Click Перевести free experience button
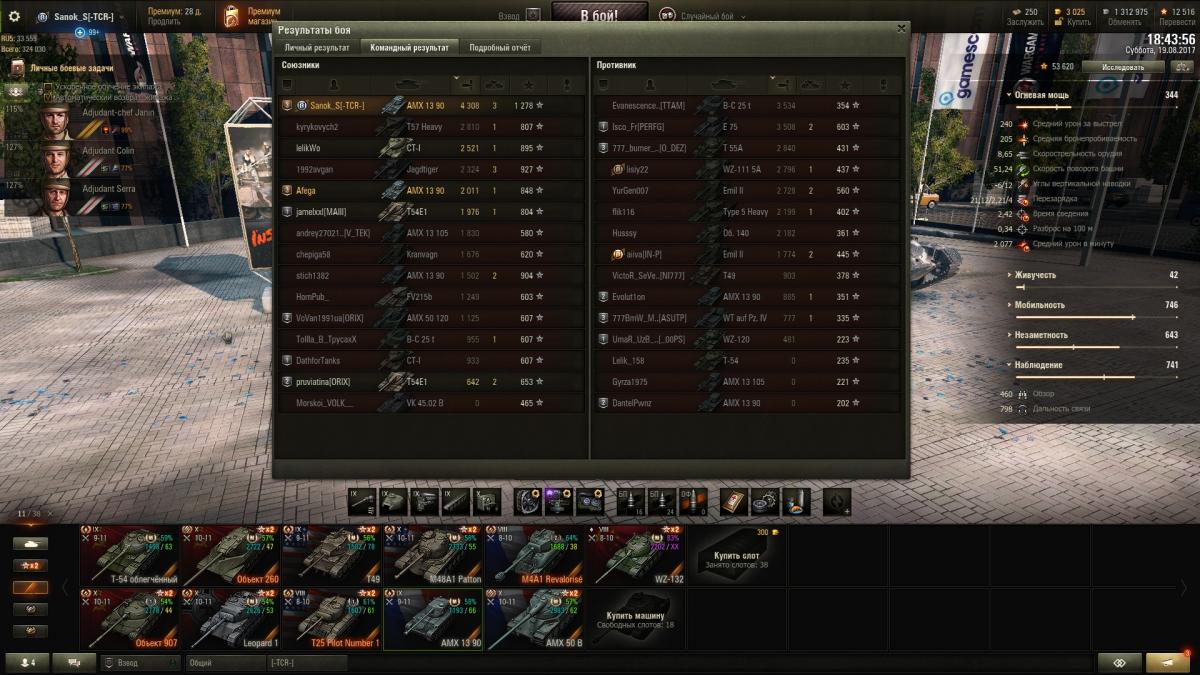Screen dimensions: 1200x675 1177,21
